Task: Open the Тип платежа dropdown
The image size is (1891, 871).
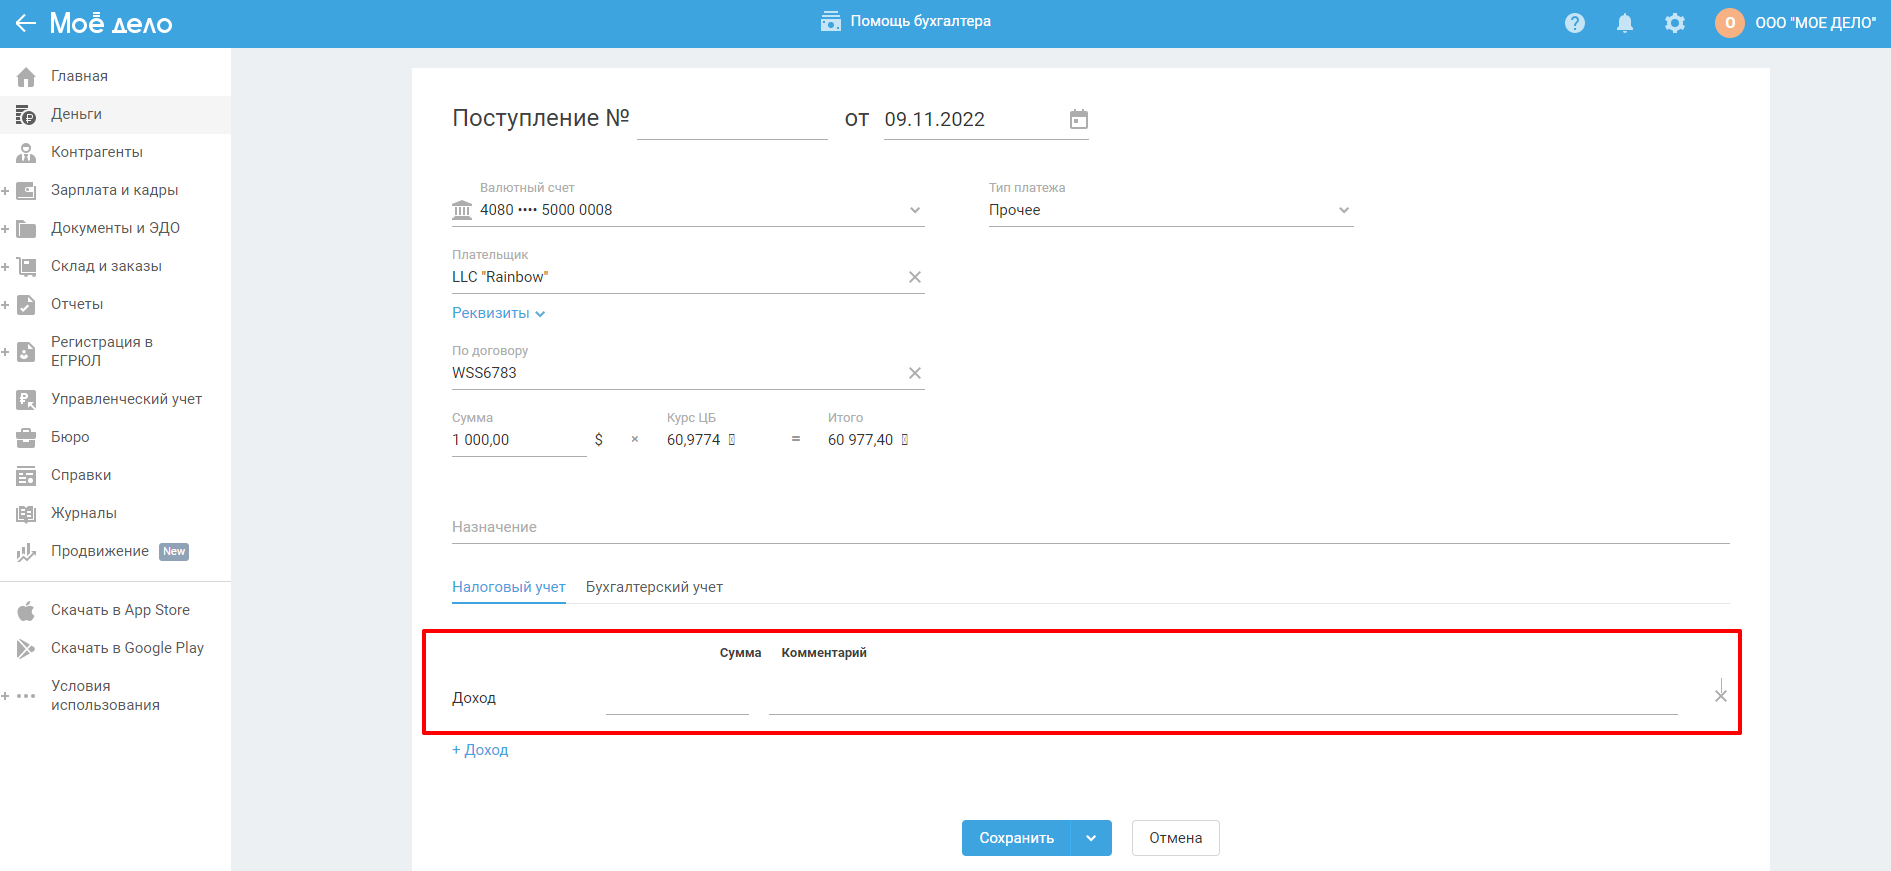Action: click(x=1343, y=210)
